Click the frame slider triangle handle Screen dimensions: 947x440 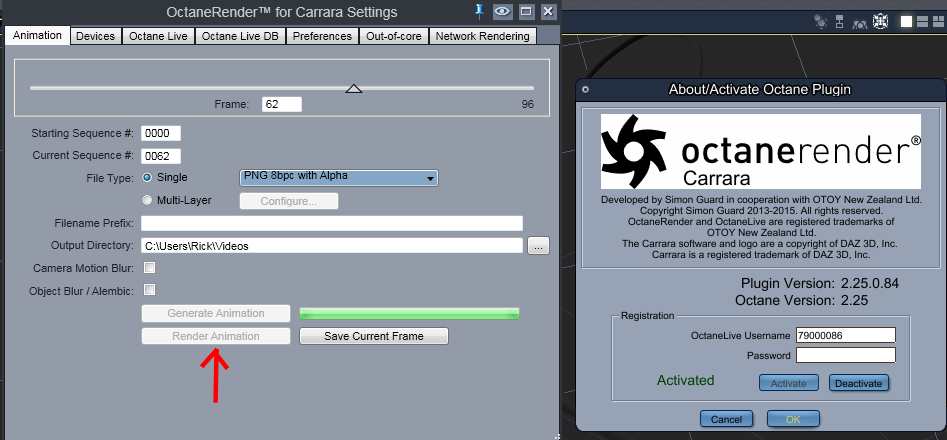click(354, 89)
